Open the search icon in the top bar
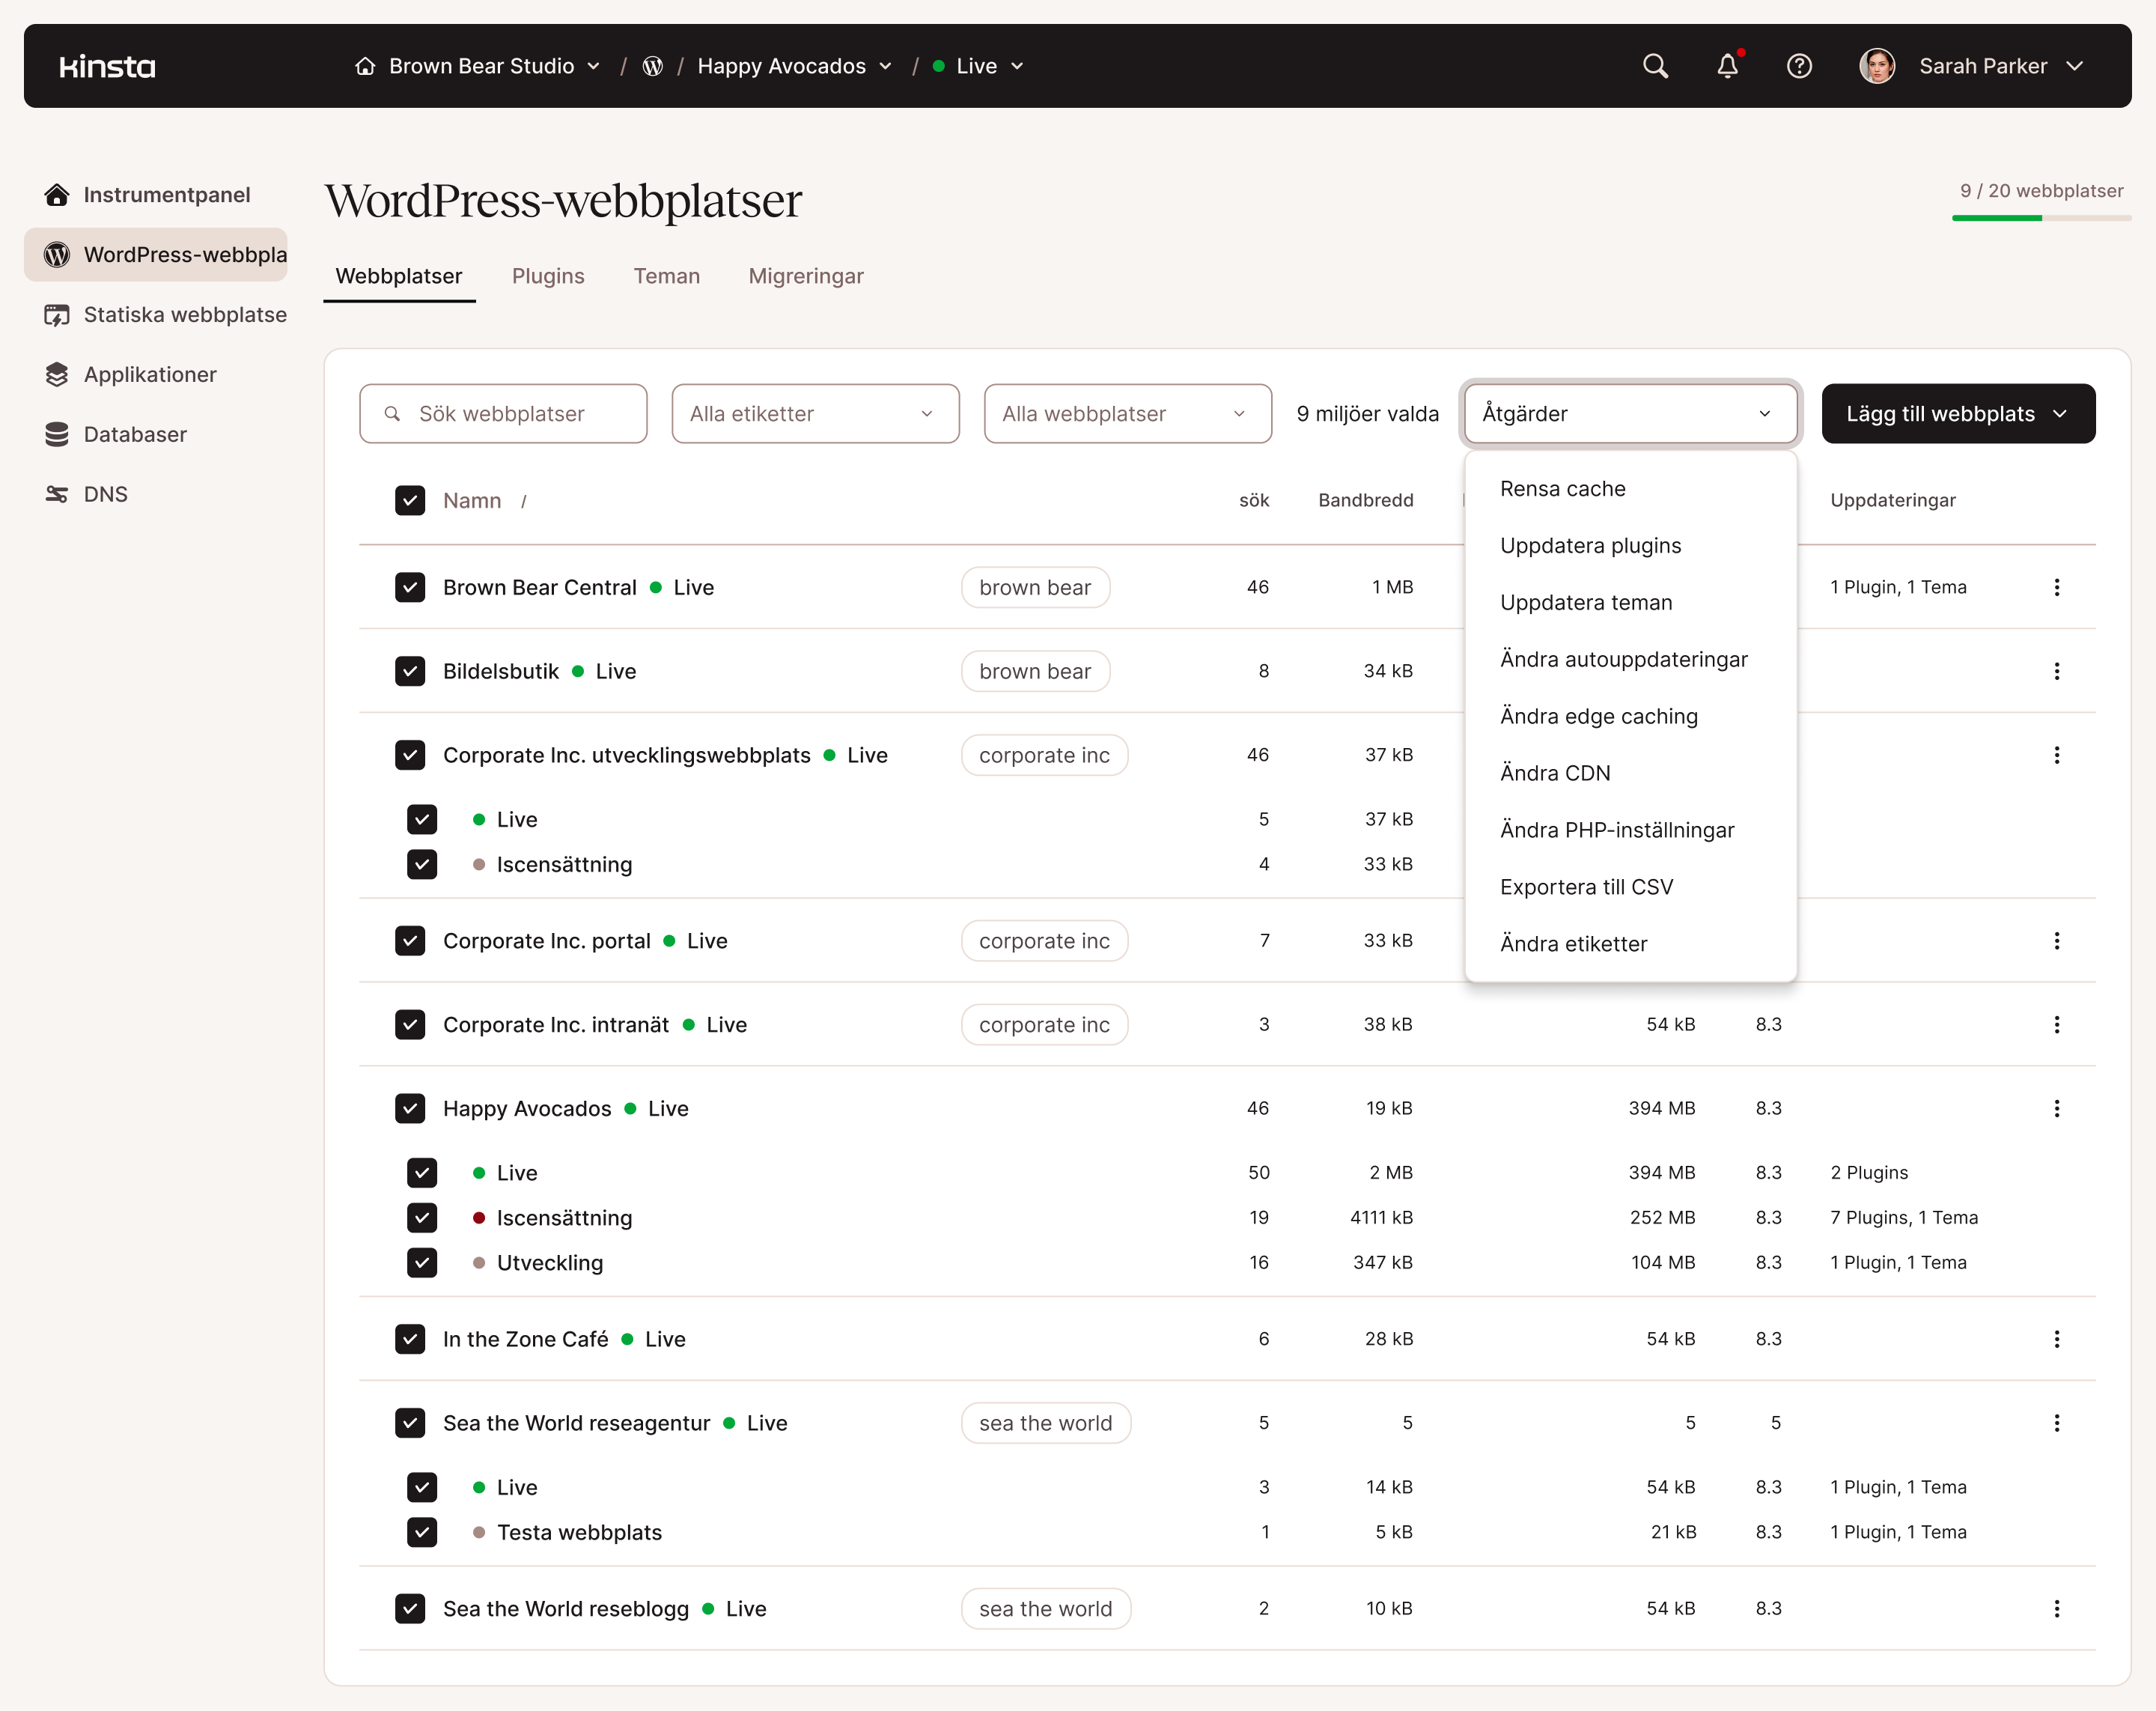 pyautogui.click(x=1655, y=66)
